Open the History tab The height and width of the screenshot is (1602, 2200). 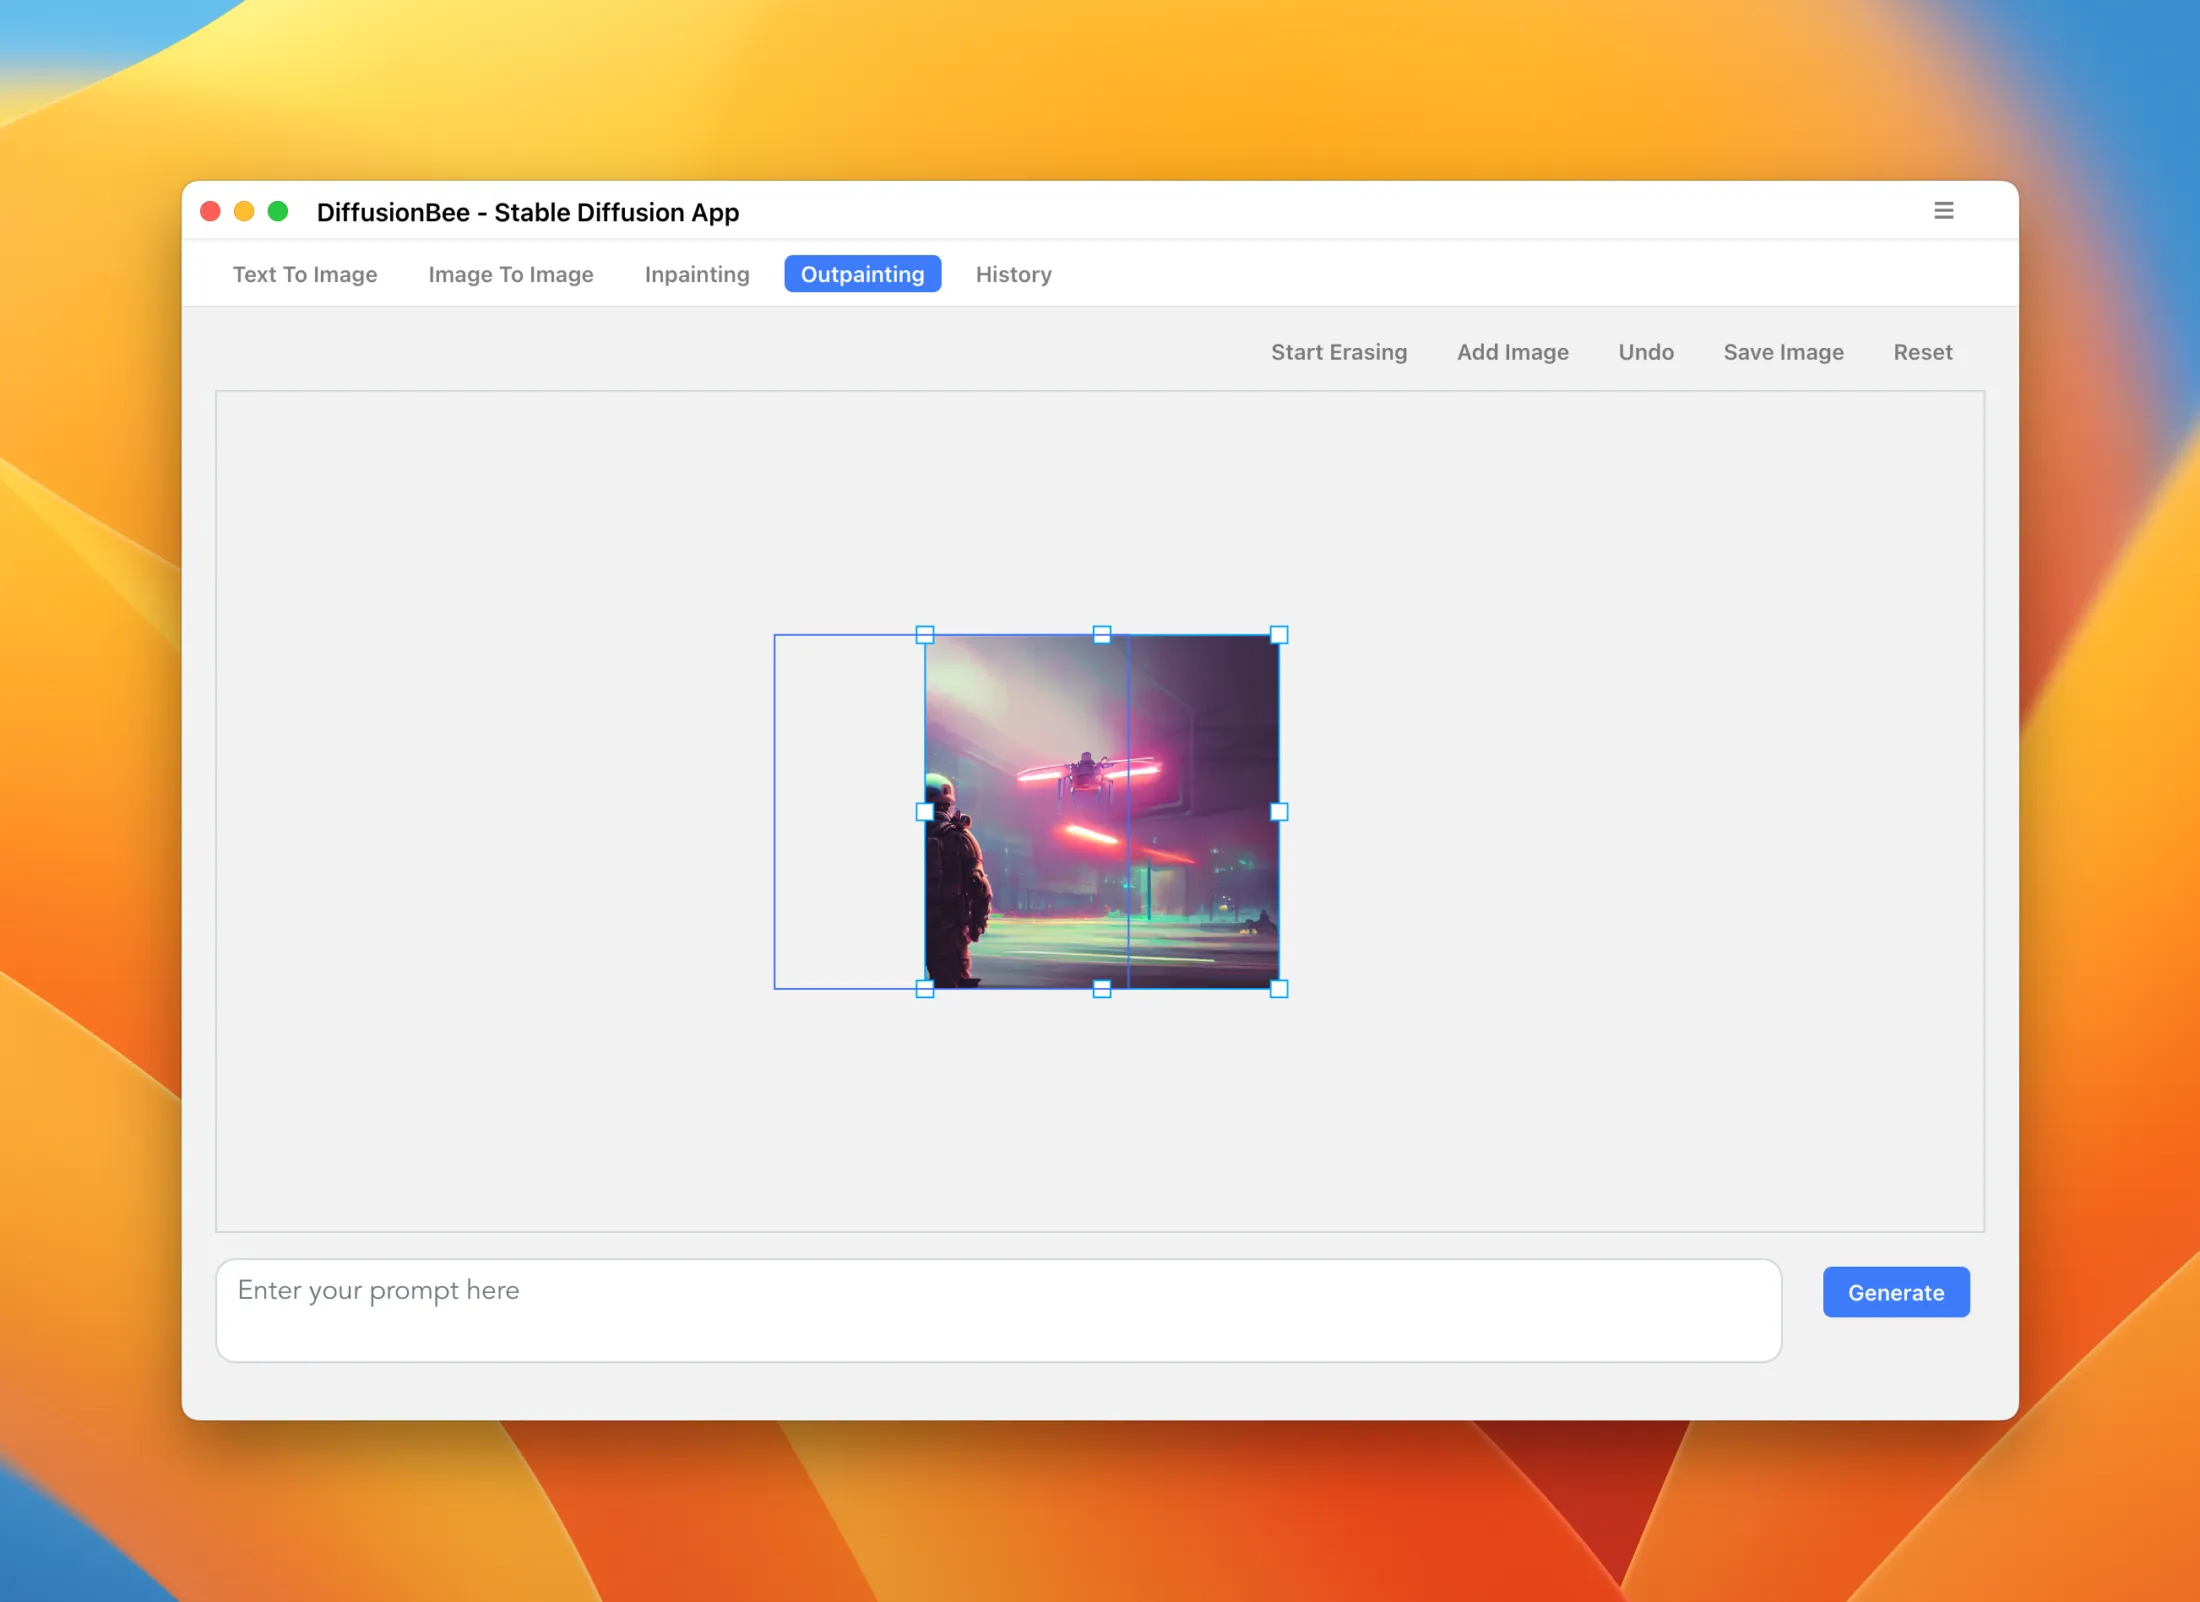(1013, 274)
